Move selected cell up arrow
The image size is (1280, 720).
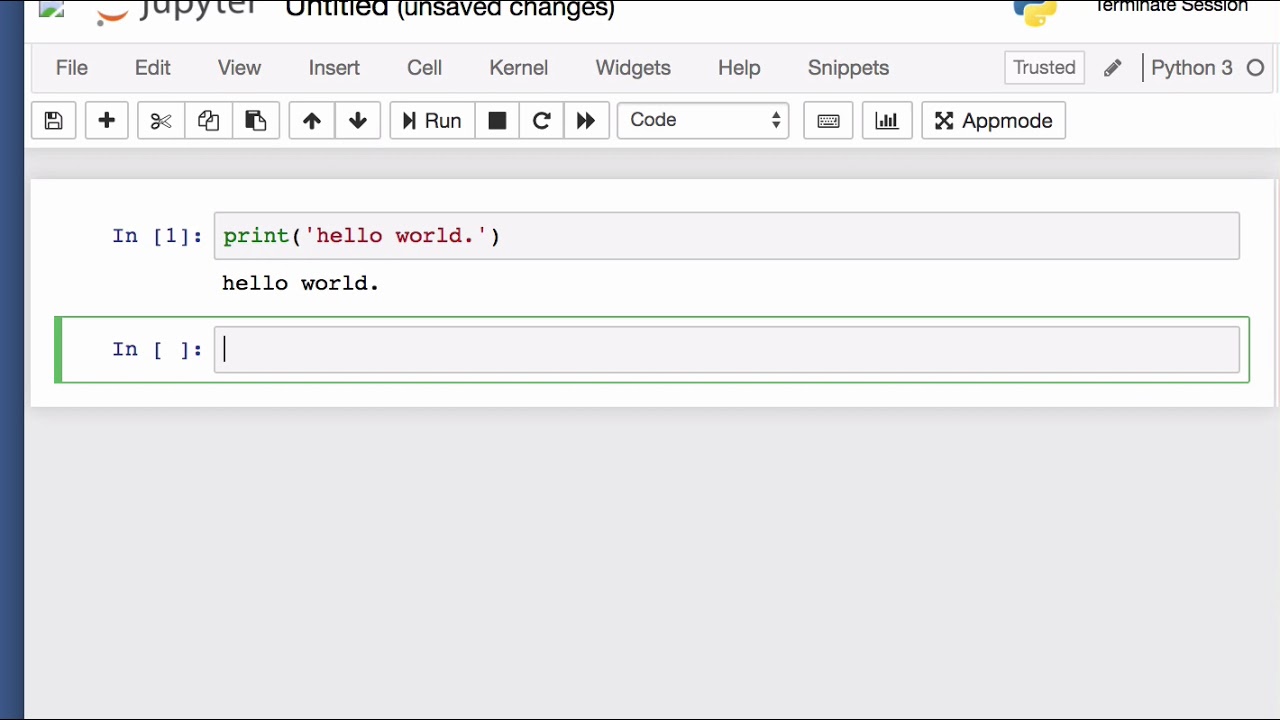pyautogui.click(x=312, y=121)
